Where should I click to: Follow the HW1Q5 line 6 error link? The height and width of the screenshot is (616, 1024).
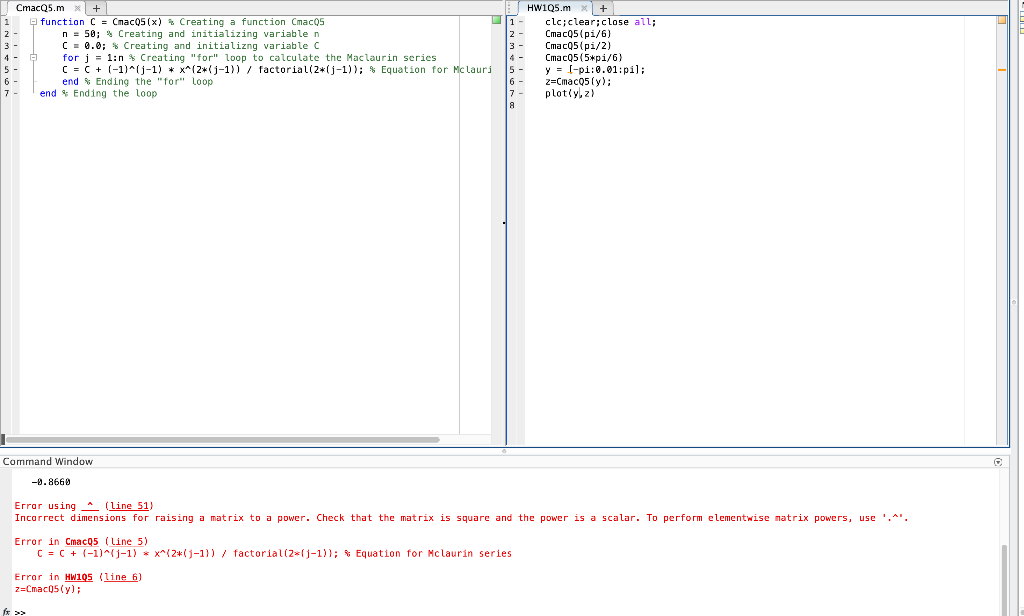click(121, 577)
